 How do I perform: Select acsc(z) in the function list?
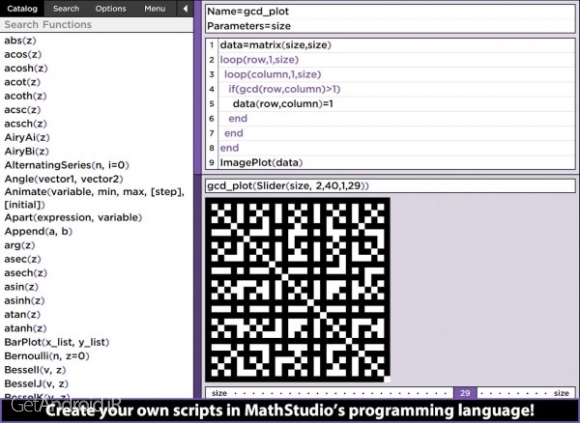pyautogui.click(x=23, y=110)
